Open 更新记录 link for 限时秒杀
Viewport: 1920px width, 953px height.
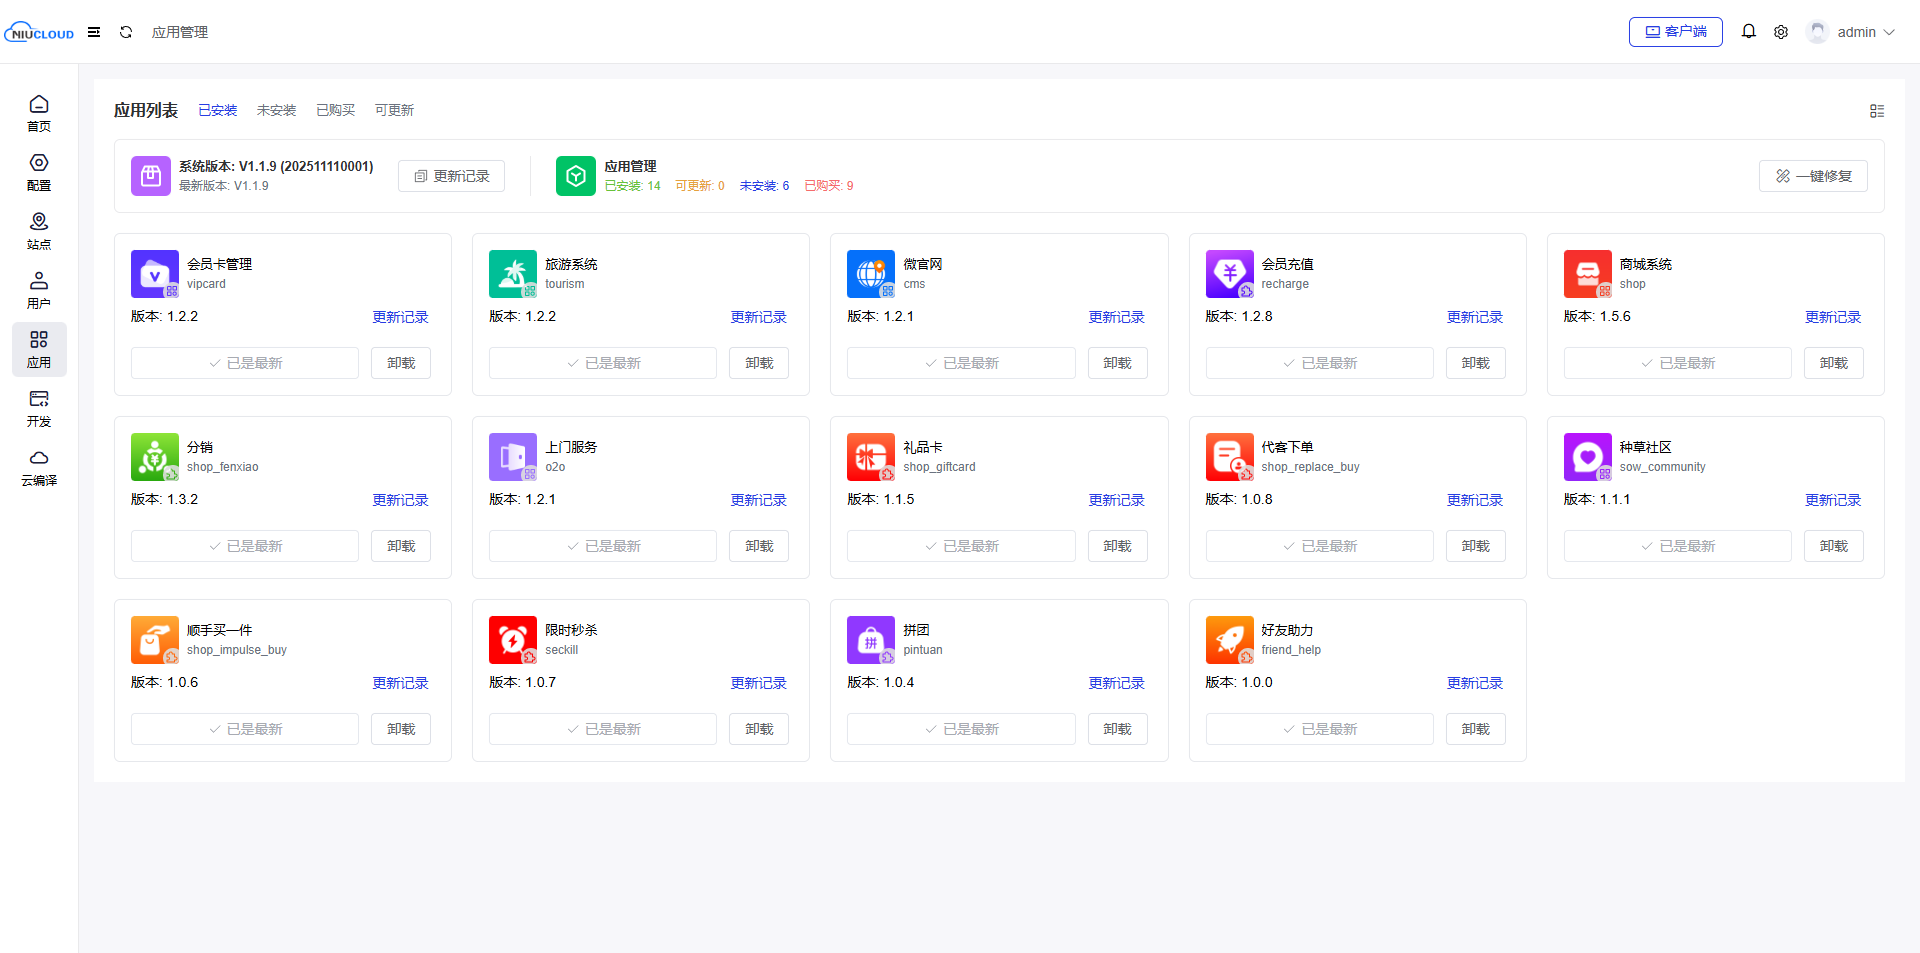click(758, 683)
